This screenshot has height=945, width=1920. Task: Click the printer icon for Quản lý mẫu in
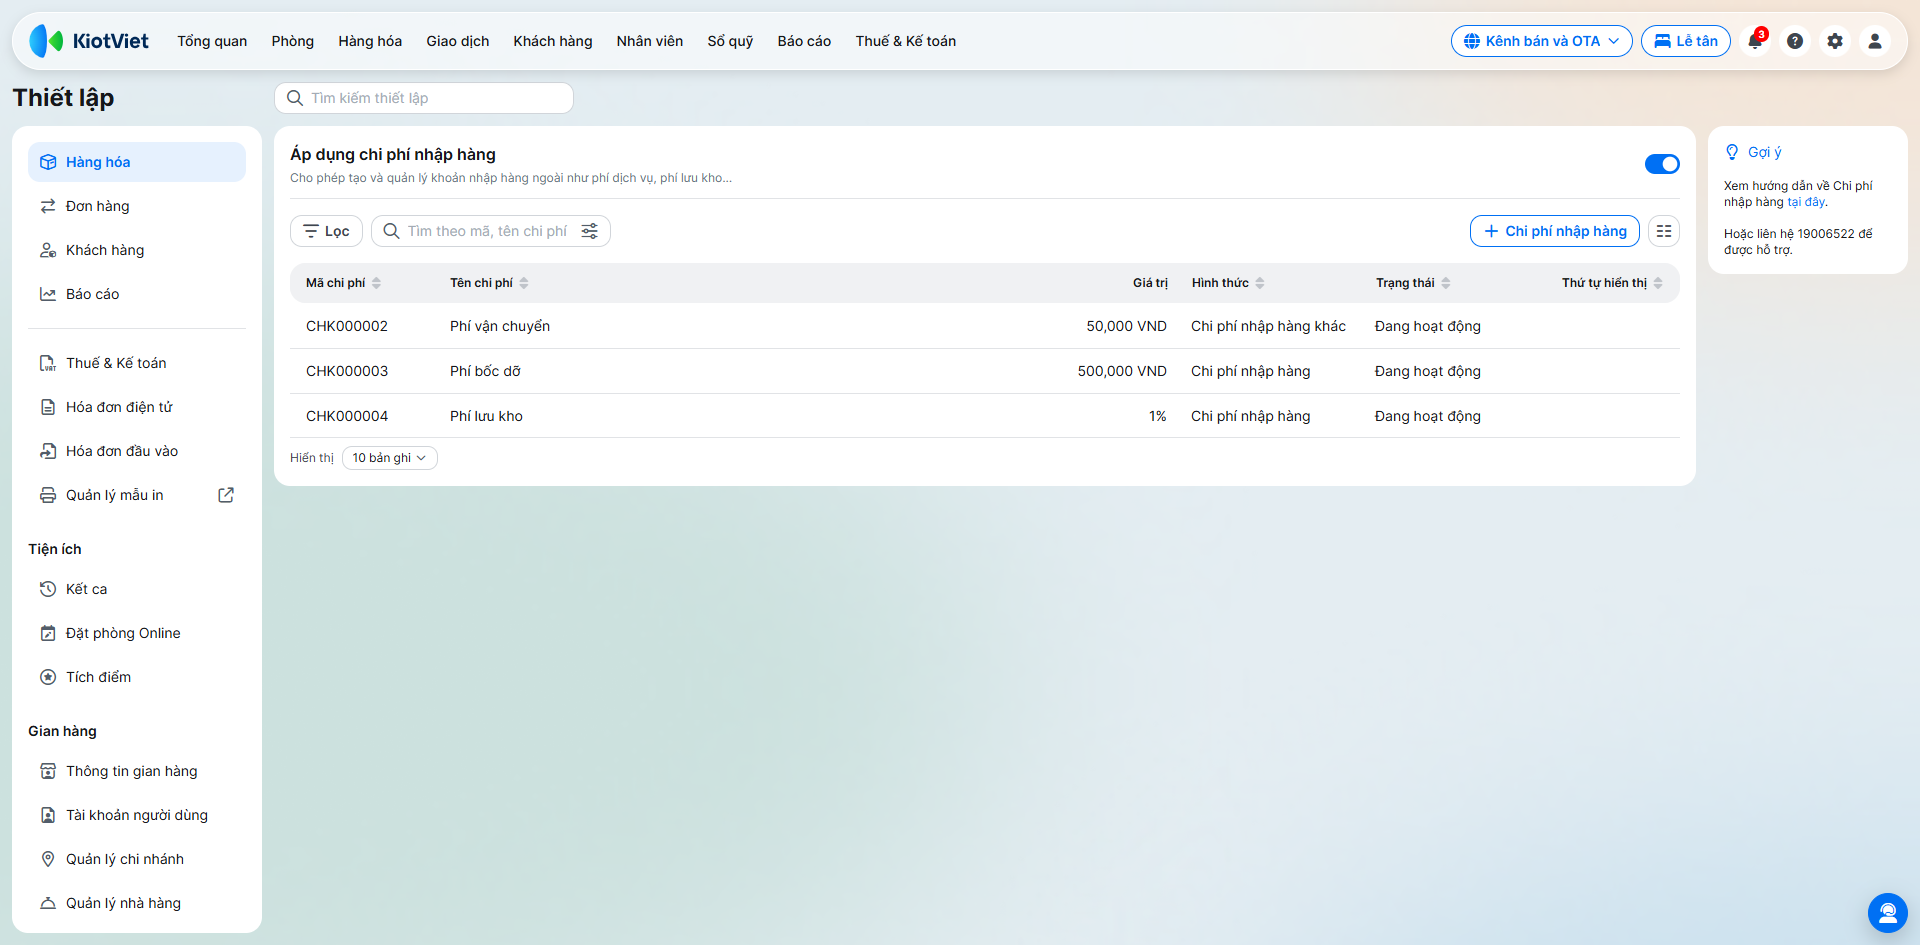point(48,495)
